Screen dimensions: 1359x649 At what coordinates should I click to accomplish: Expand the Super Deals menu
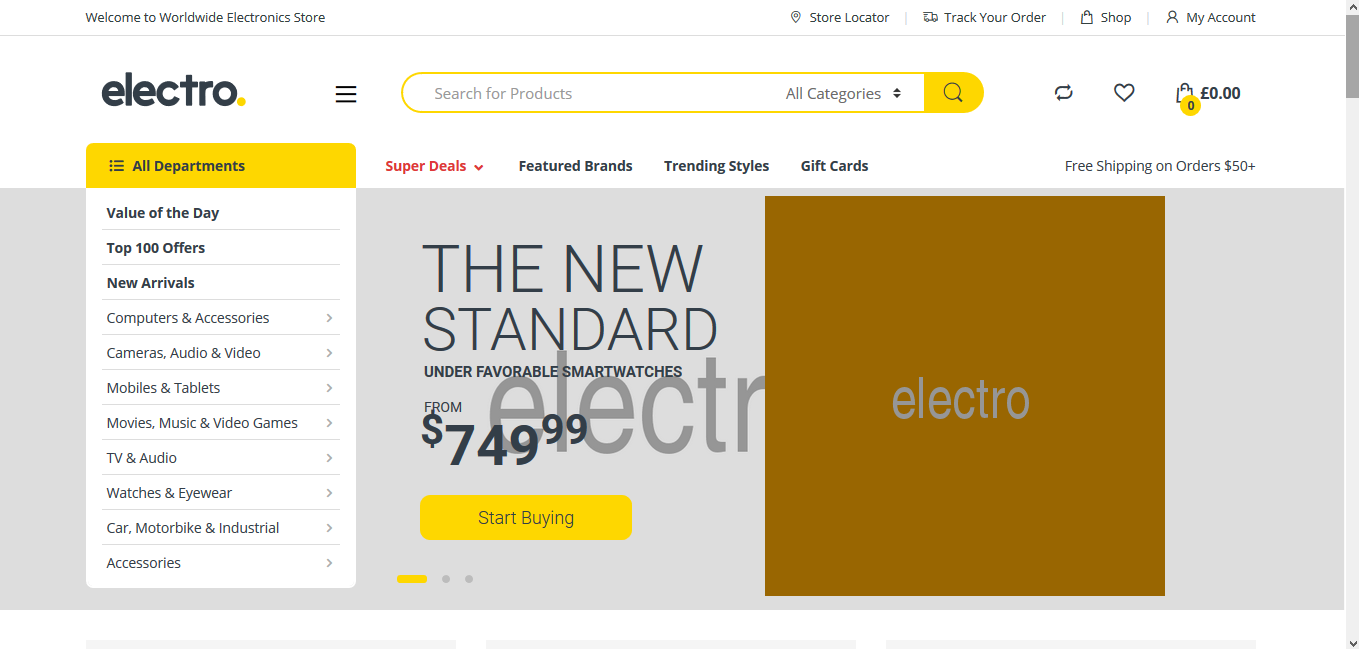(434, 166)
